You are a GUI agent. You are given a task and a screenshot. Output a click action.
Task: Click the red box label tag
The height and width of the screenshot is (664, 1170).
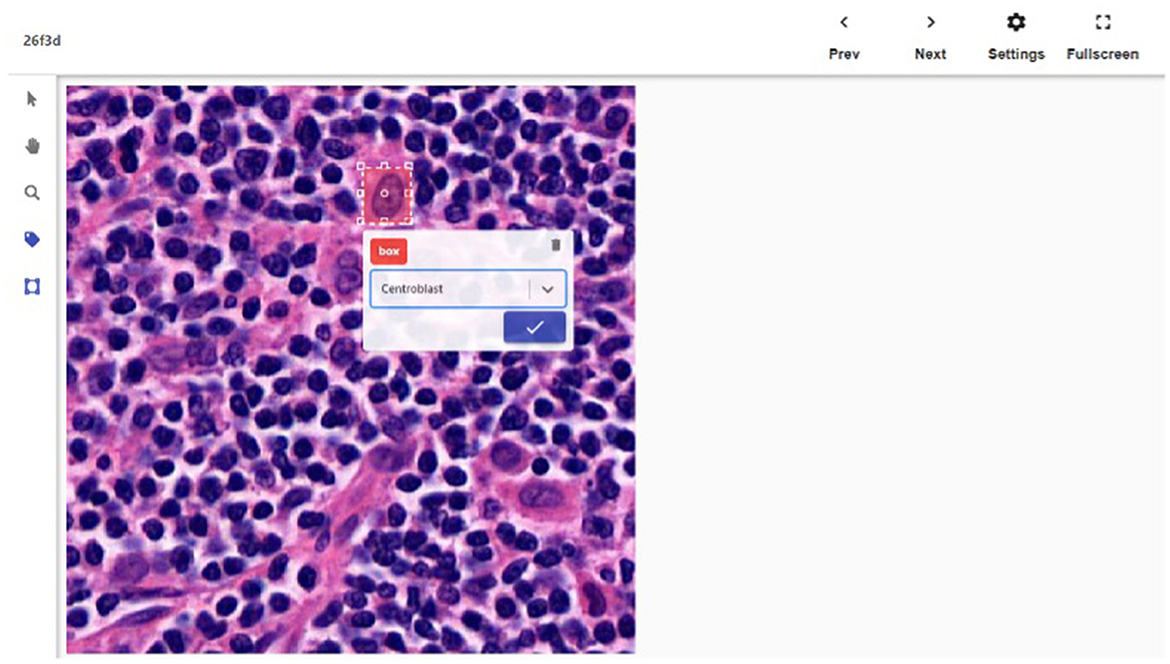[389, 251]
